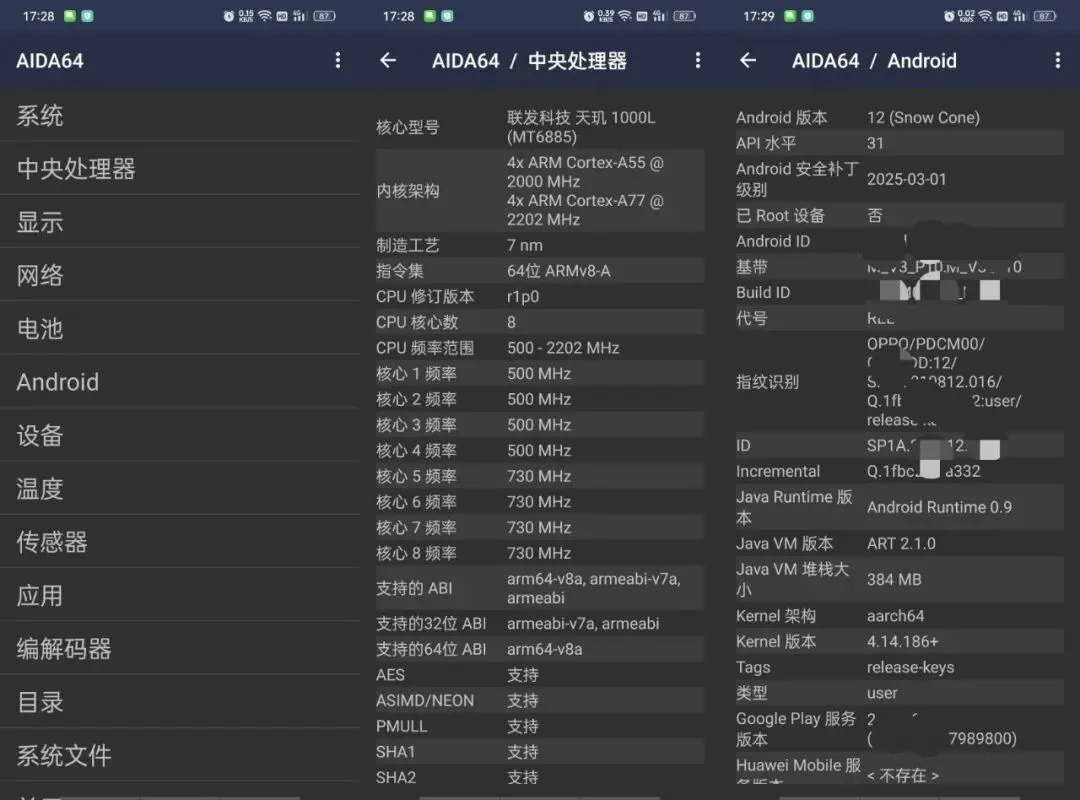Screen dimensions: 1080x800
Task: Tap SHA1 row
Action: click(540, 752)
